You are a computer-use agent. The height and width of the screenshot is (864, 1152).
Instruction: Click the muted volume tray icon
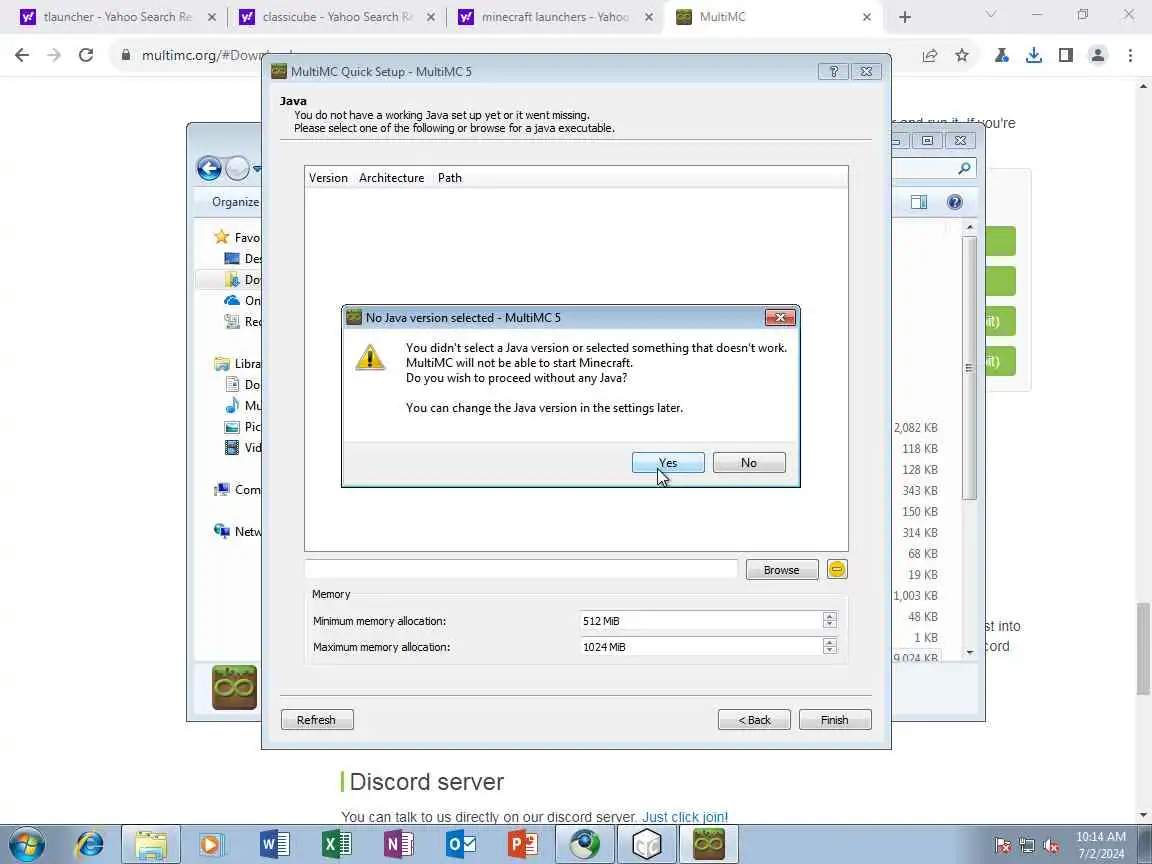(x=1051, y=846)
